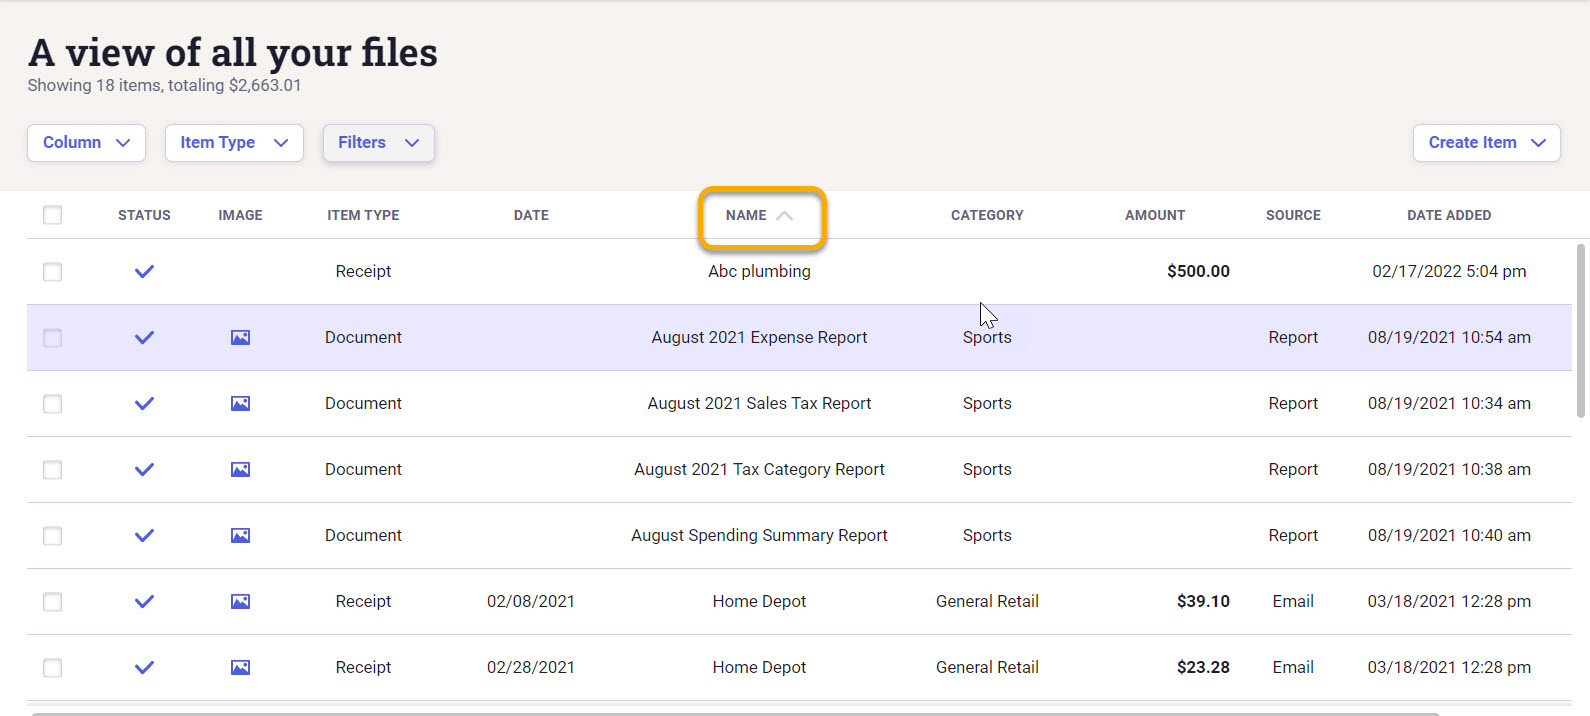This screenshot has height=716, width=1590.
Task: Sort by CATEGORY column header
Action: 987,215
